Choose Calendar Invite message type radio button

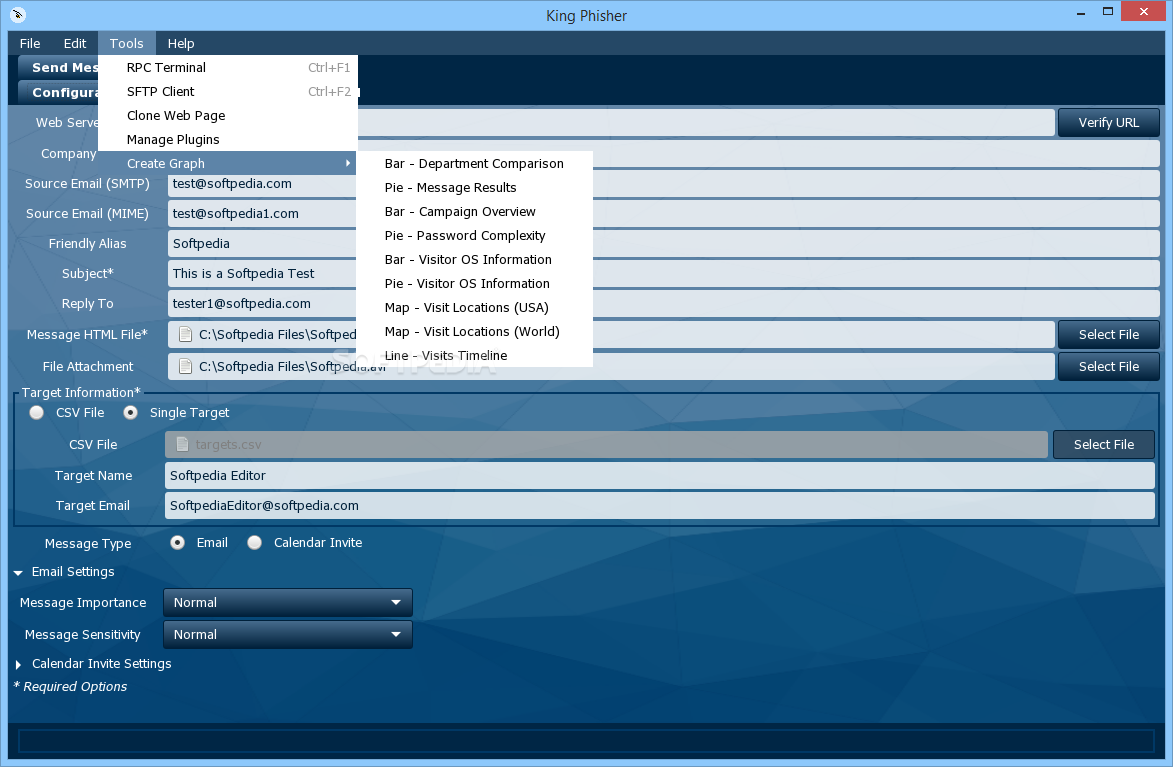254,543
